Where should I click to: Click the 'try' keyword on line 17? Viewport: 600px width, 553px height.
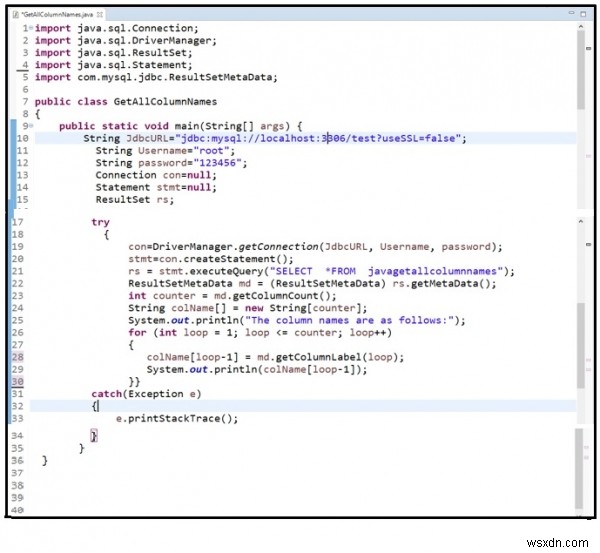[100, 222]
